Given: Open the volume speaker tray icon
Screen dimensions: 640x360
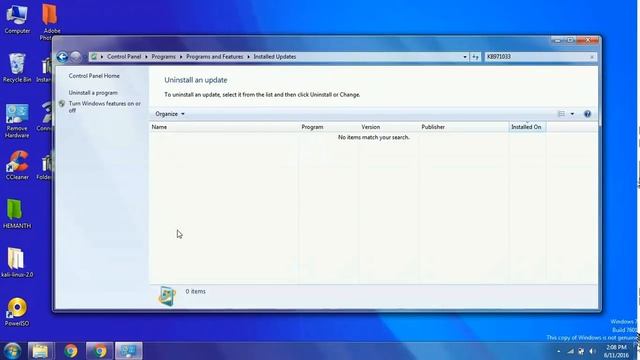Looking at the screenshot, I should click(592, 351).
